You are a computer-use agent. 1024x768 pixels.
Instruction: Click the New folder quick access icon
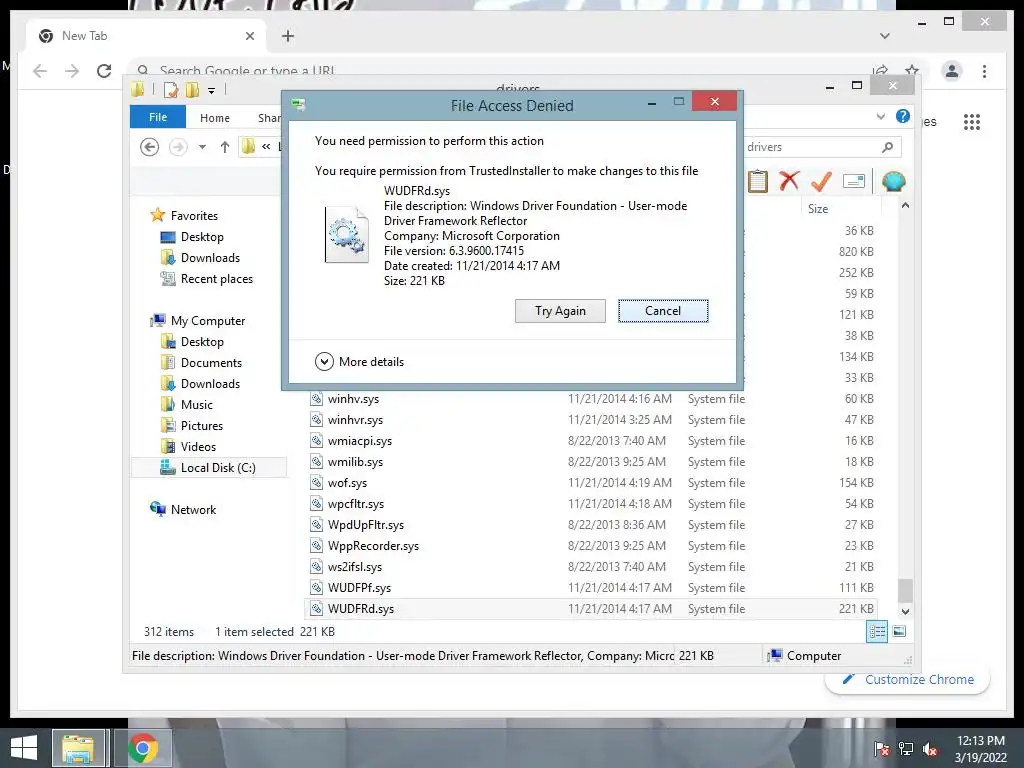[x=192, y=89]
